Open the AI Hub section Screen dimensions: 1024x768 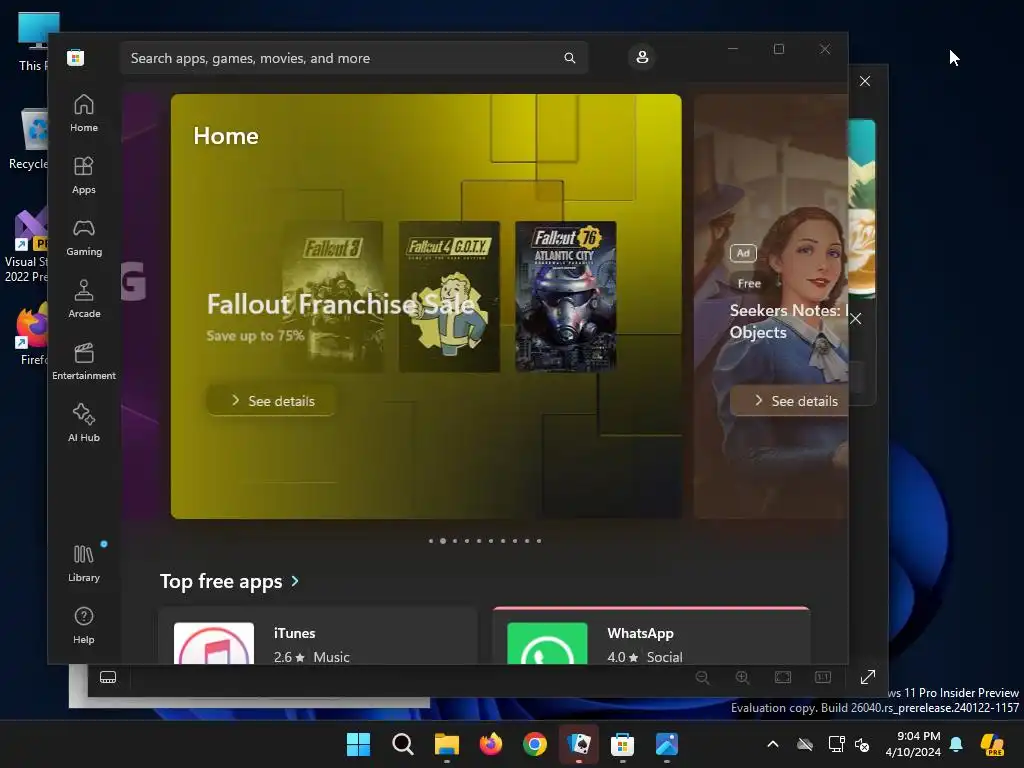tap(84, 424)
